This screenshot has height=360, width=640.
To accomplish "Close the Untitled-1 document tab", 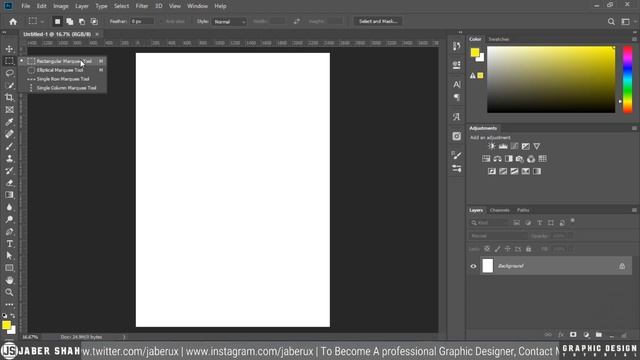I will click(x=97, y=34).
